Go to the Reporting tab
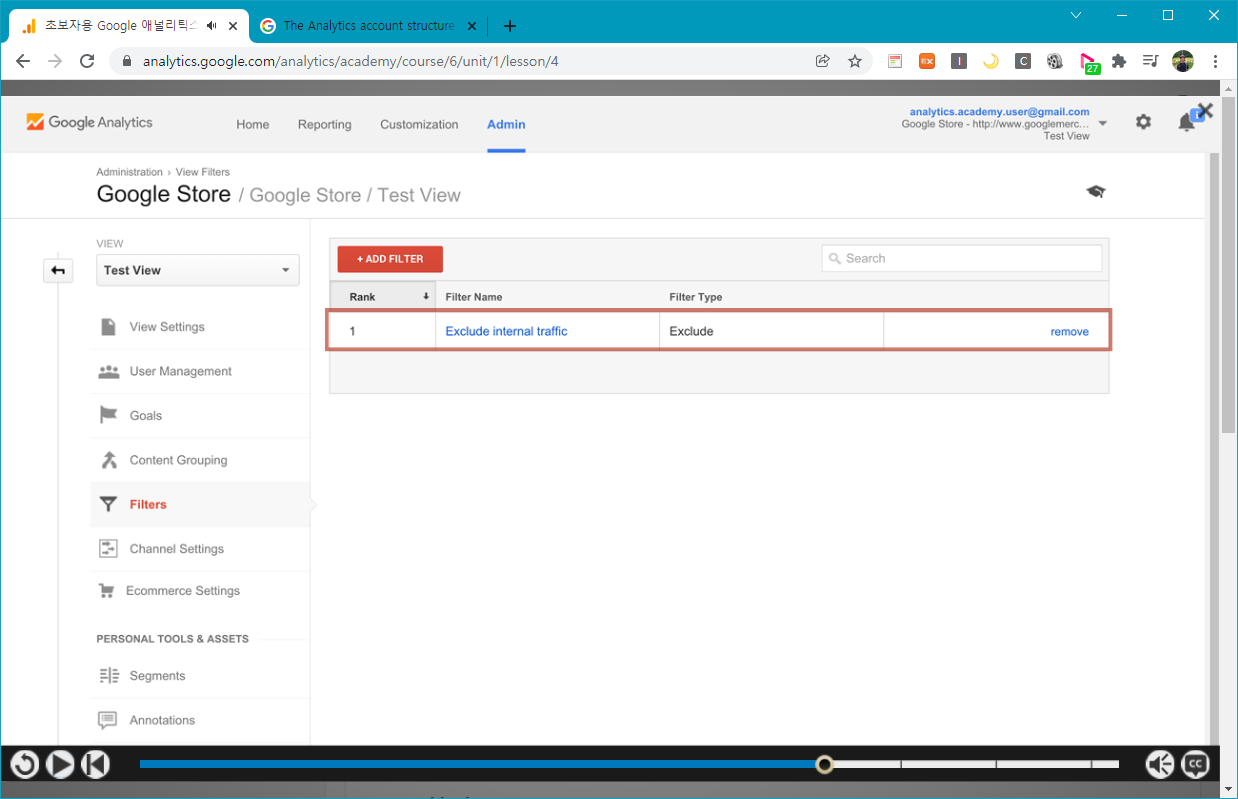Screen dimensions: 1238x799 325,125
